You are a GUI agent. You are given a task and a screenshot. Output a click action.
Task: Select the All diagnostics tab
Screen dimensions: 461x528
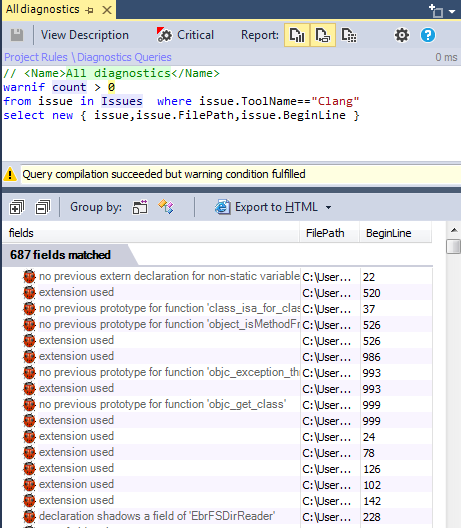(x=42, y=9)
